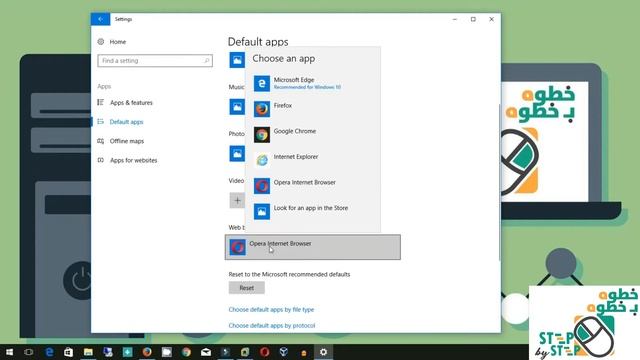Viewport: 640px width, 360px height.
Task: Click the Music player default app icon
Action: point(237,107)
